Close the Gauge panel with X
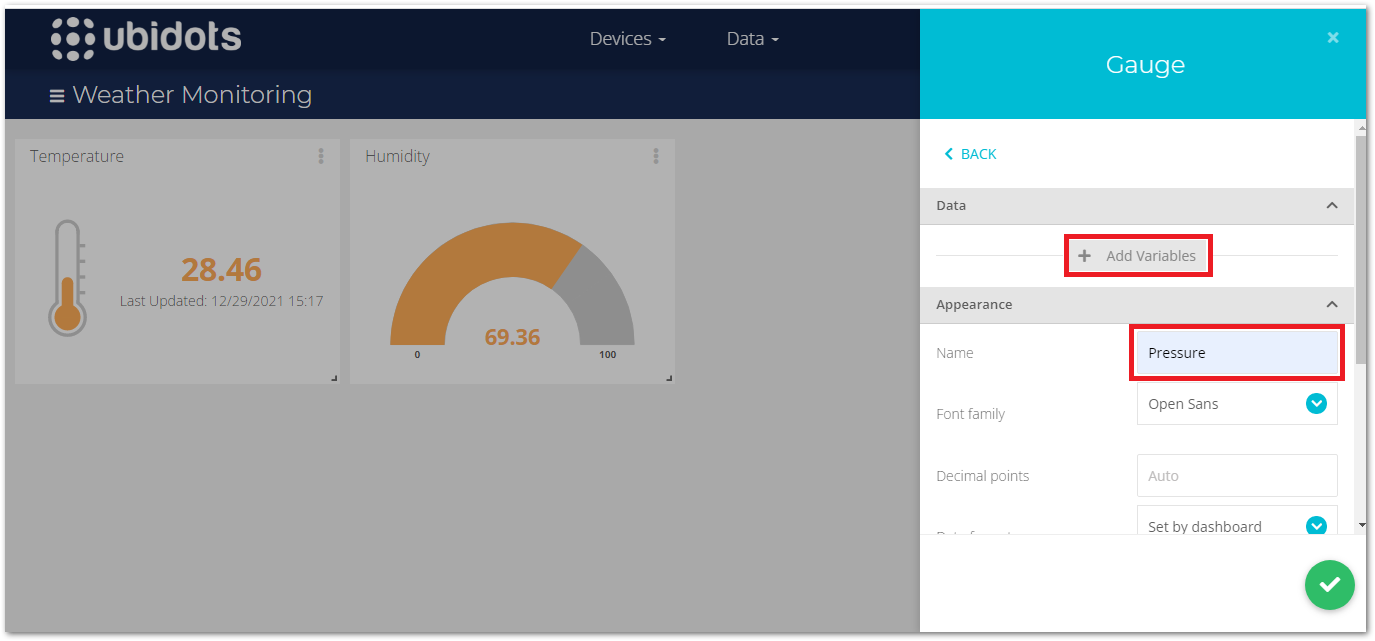Image resolution: width=1375 pixels, height=641 pixels. point(1332,37)
